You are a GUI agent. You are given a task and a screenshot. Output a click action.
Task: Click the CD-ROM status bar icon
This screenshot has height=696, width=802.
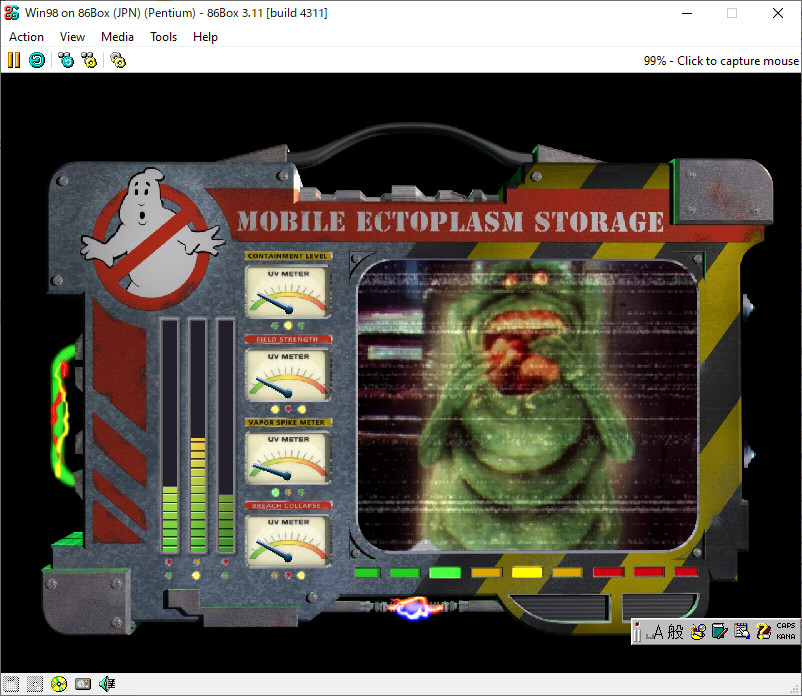coord(59,684)
